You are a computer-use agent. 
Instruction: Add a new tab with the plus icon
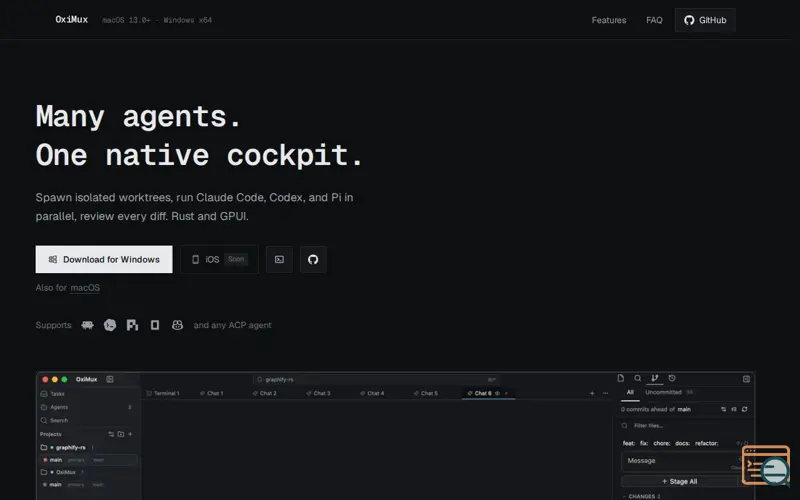pyautogui.click(x=592, y=393)
